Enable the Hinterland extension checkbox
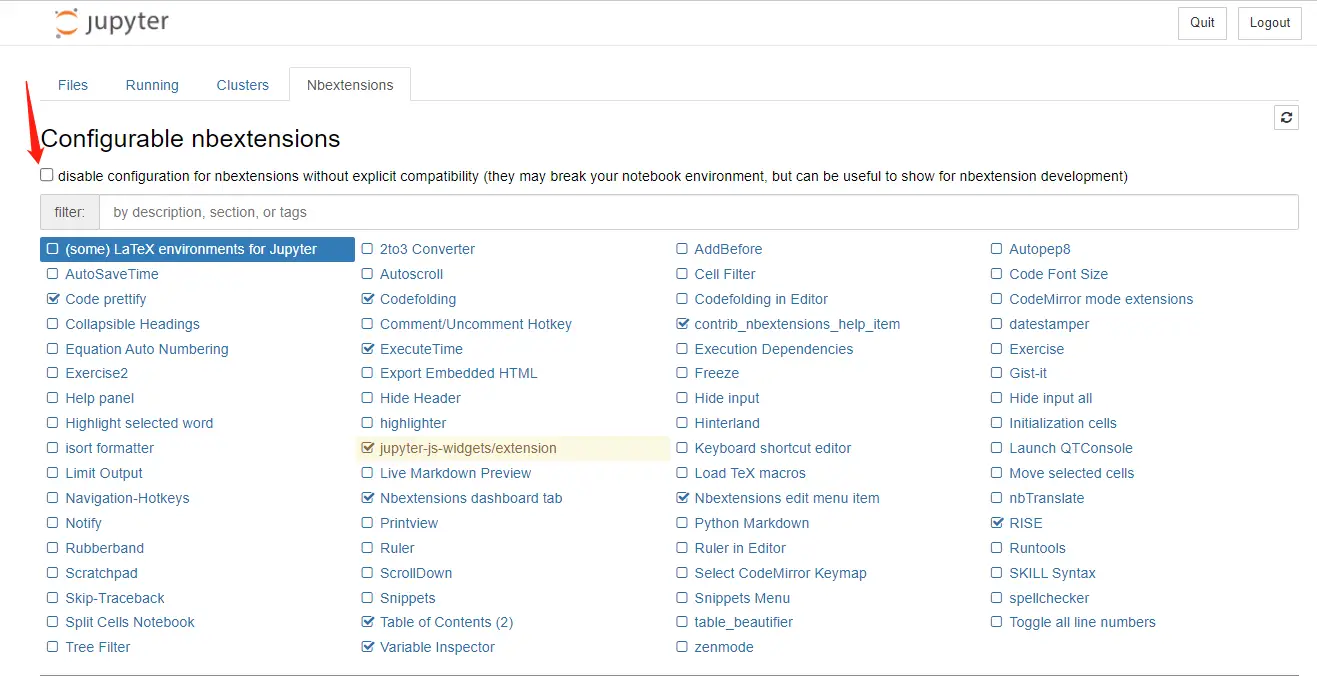Screen dimensions: 1317x684 click(x=682, y=423)
